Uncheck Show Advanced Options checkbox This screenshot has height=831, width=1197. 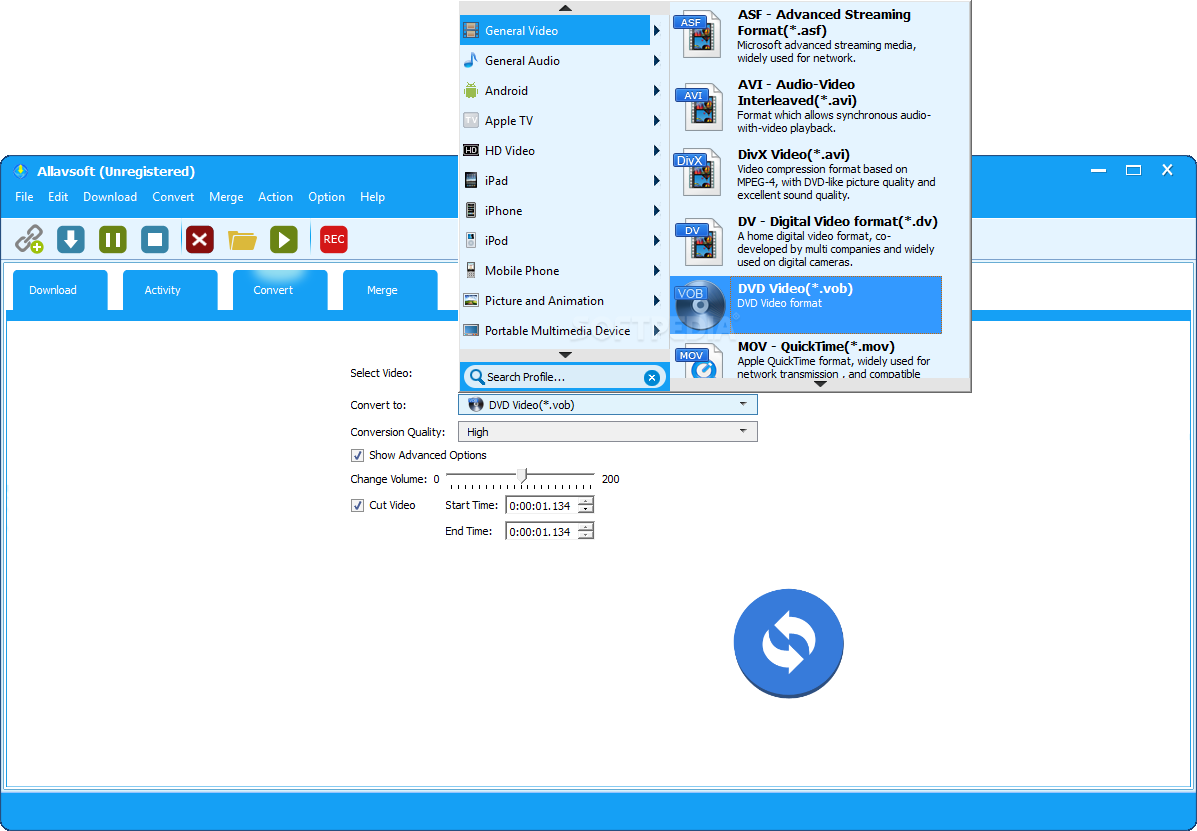357,456
